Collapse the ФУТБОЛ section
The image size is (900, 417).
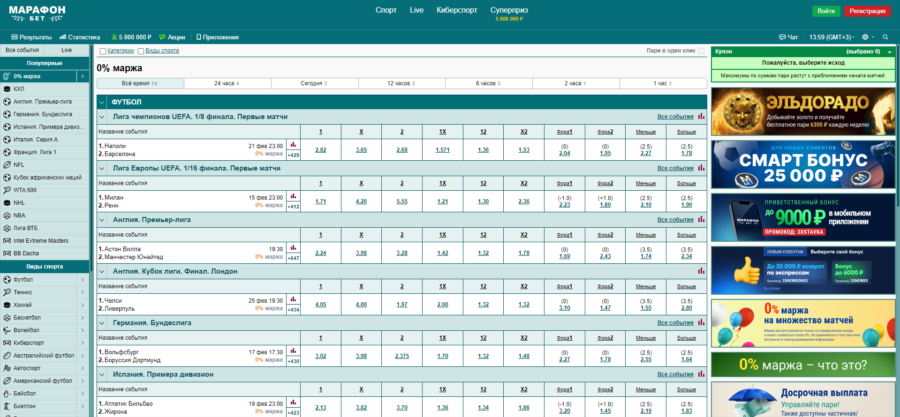click(x=102, y=101)
